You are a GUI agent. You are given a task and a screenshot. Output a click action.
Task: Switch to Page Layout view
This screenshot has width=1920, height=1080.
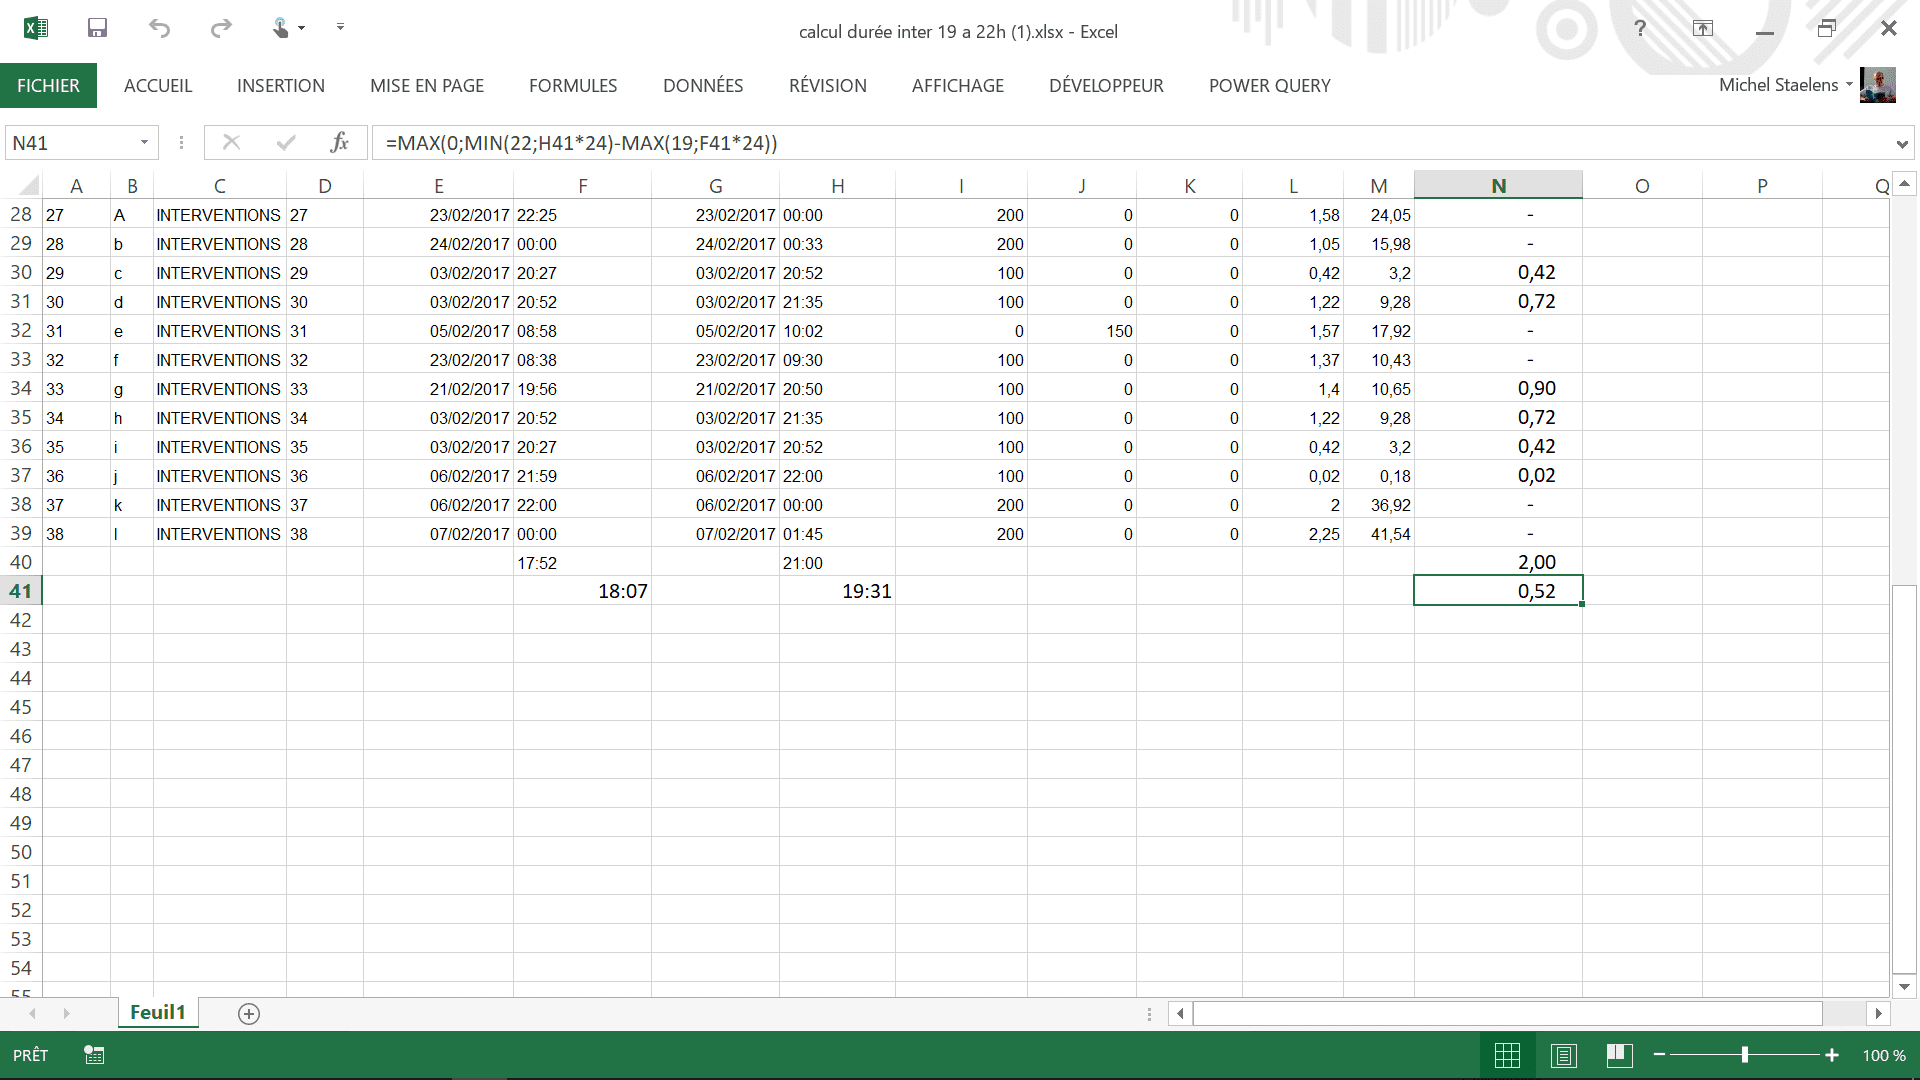click(1564, 1055)
